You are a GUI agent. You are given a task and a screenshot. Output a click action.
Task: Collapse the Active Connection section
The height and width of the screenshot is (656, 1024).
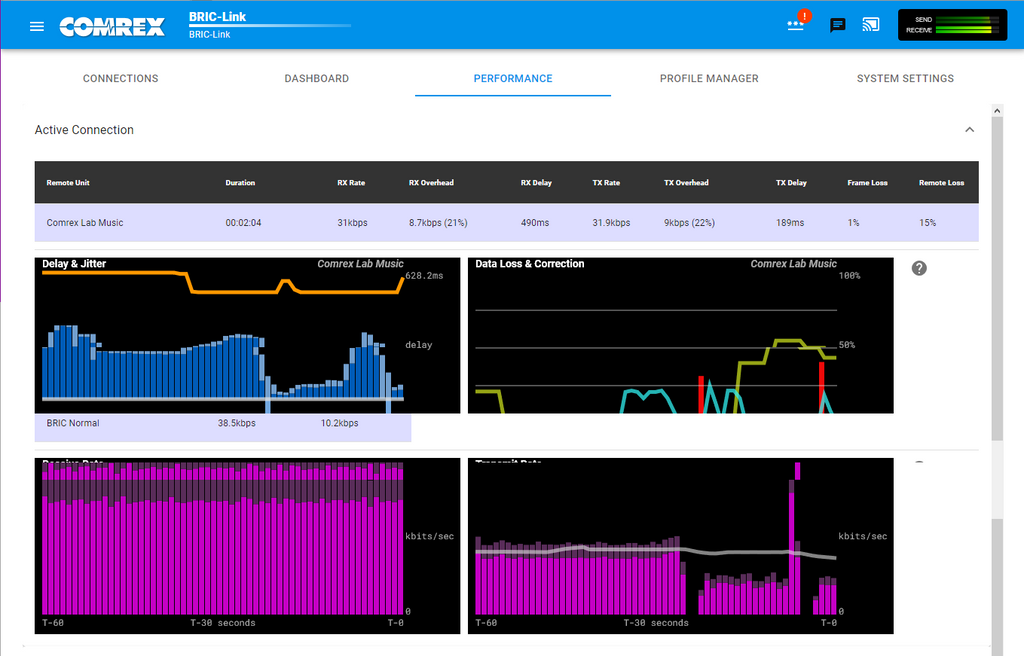[x=970, y=129]
